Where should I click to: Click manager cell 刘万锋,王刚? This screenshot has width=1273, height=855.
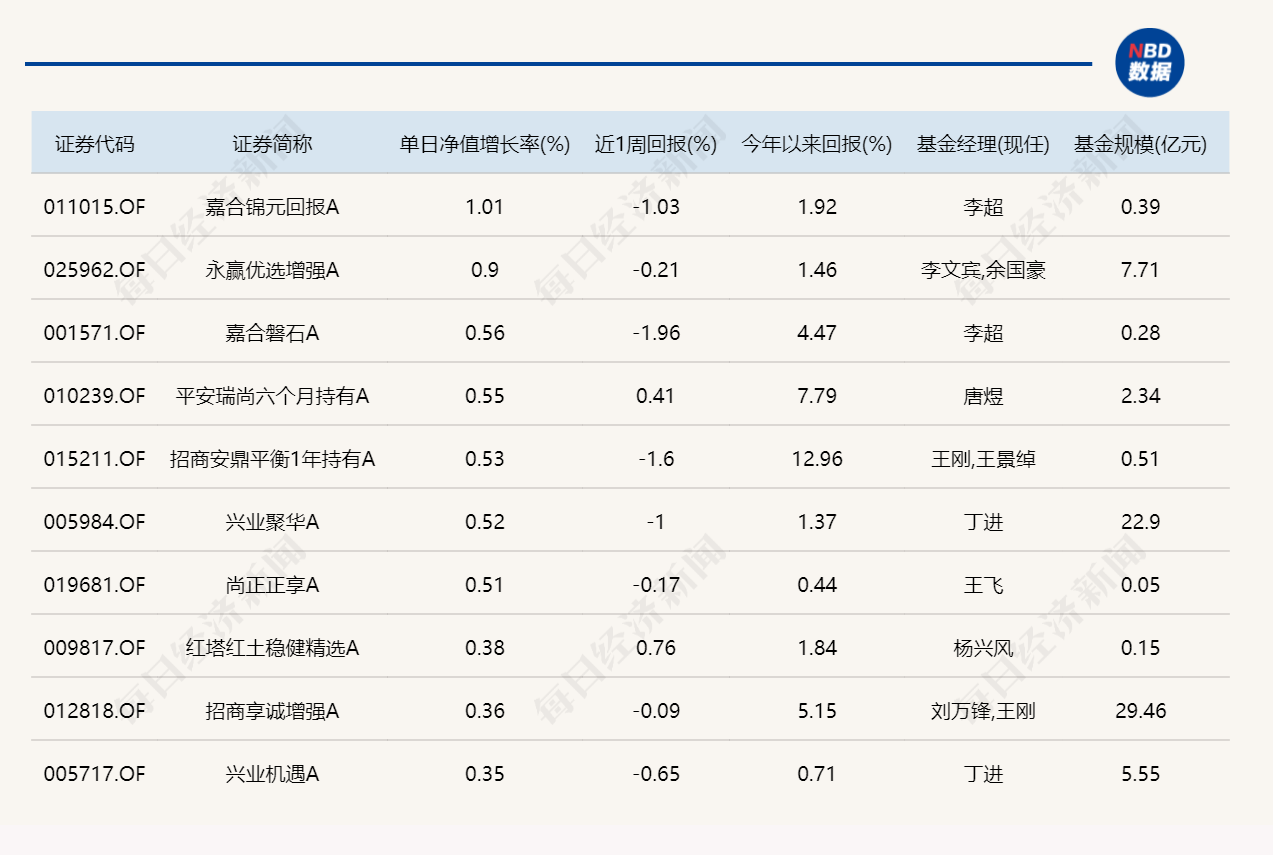[983, 711]
